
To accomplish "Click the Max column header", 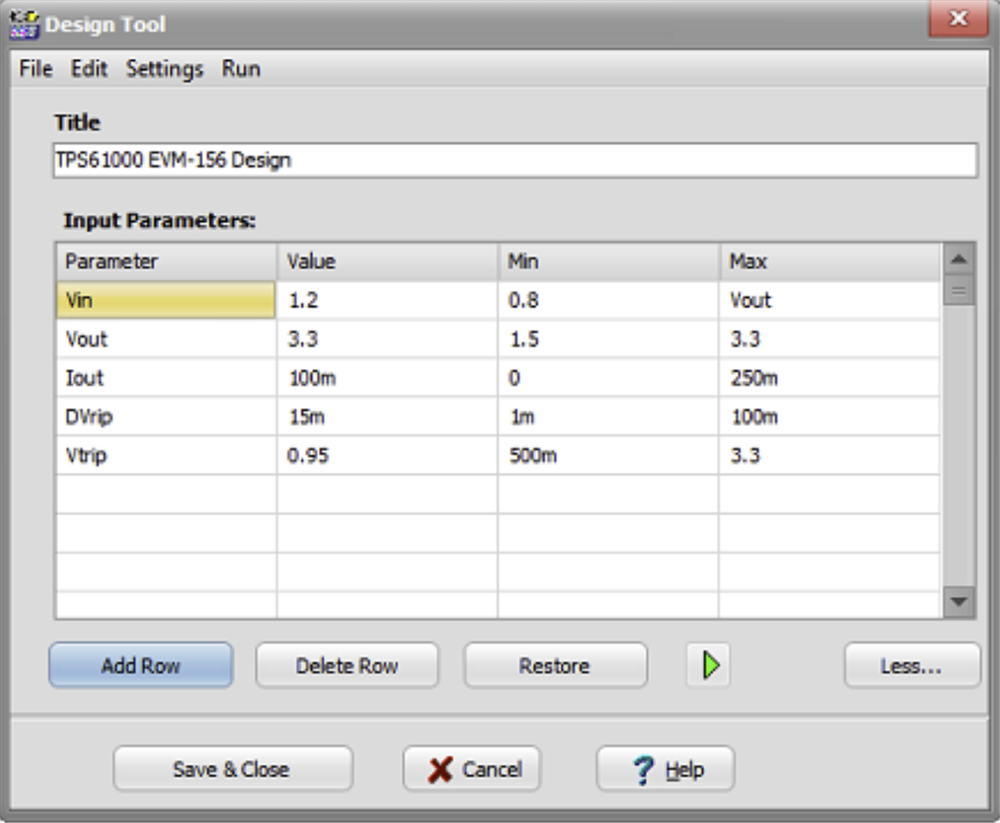I will (829, 262).
